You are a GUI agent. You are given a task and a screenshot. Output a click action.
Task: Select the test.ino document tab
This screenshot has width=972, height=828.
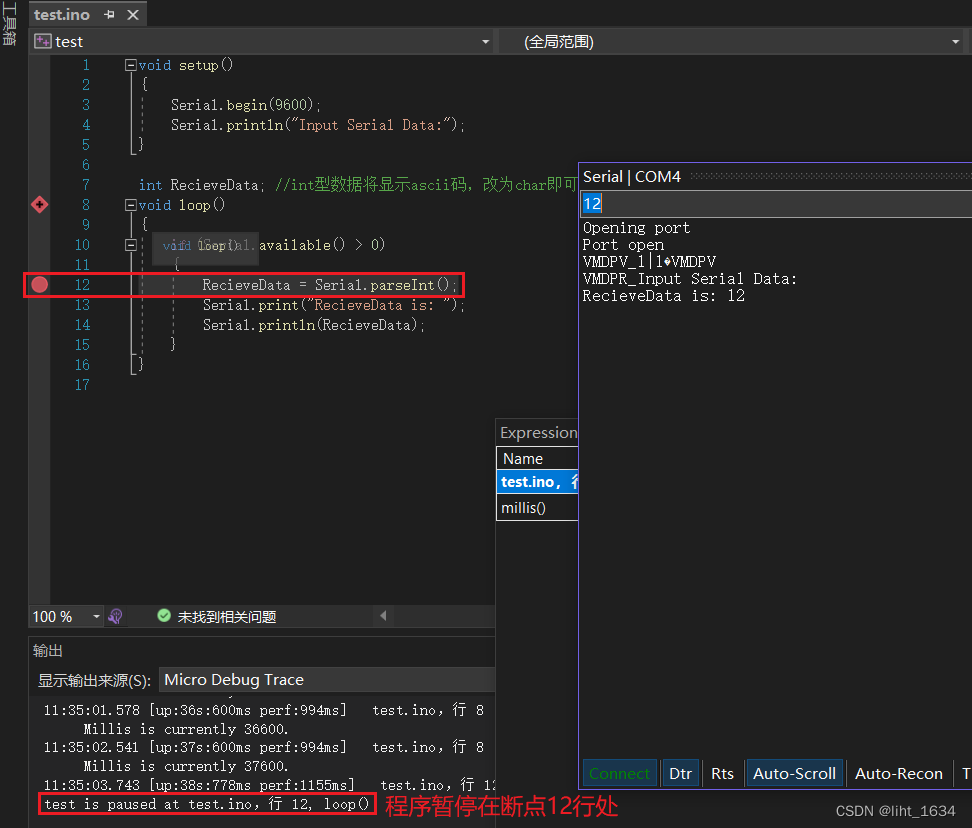[x=62, y=14]
